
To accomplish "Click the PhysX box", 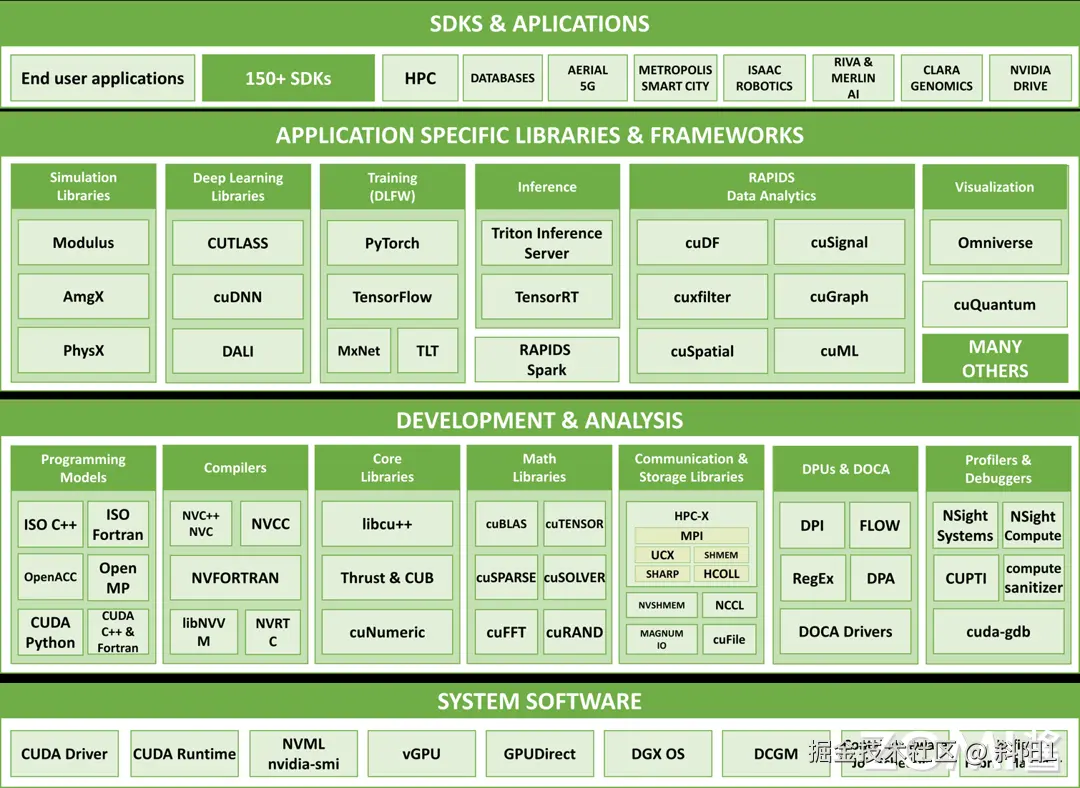I will (x=83, y=350).
